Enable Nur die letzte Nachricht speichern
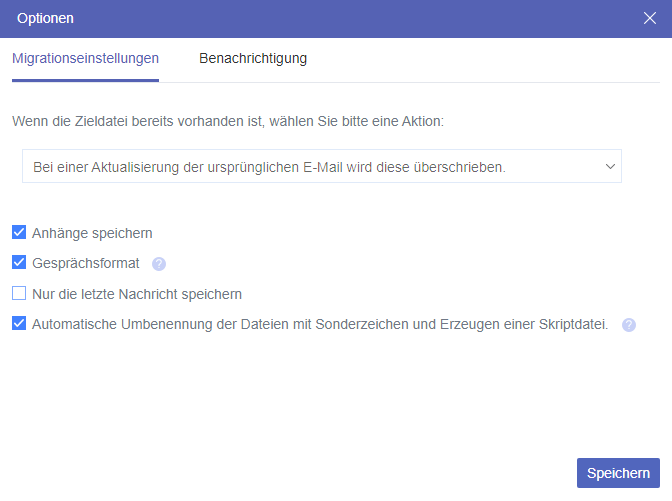 [19, 294]
